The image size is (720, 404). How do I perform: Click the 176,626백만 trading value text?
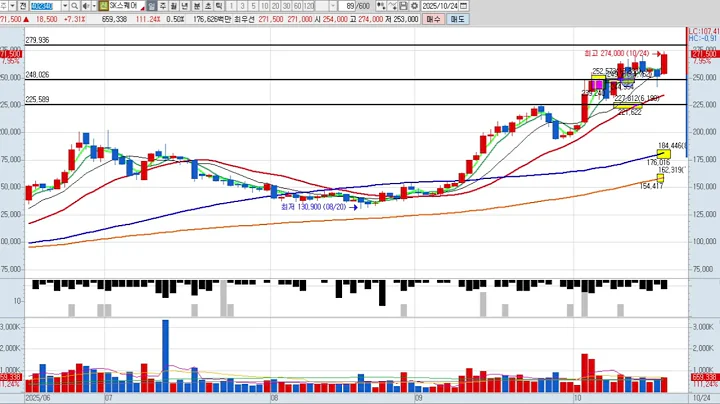coord(212,19)
